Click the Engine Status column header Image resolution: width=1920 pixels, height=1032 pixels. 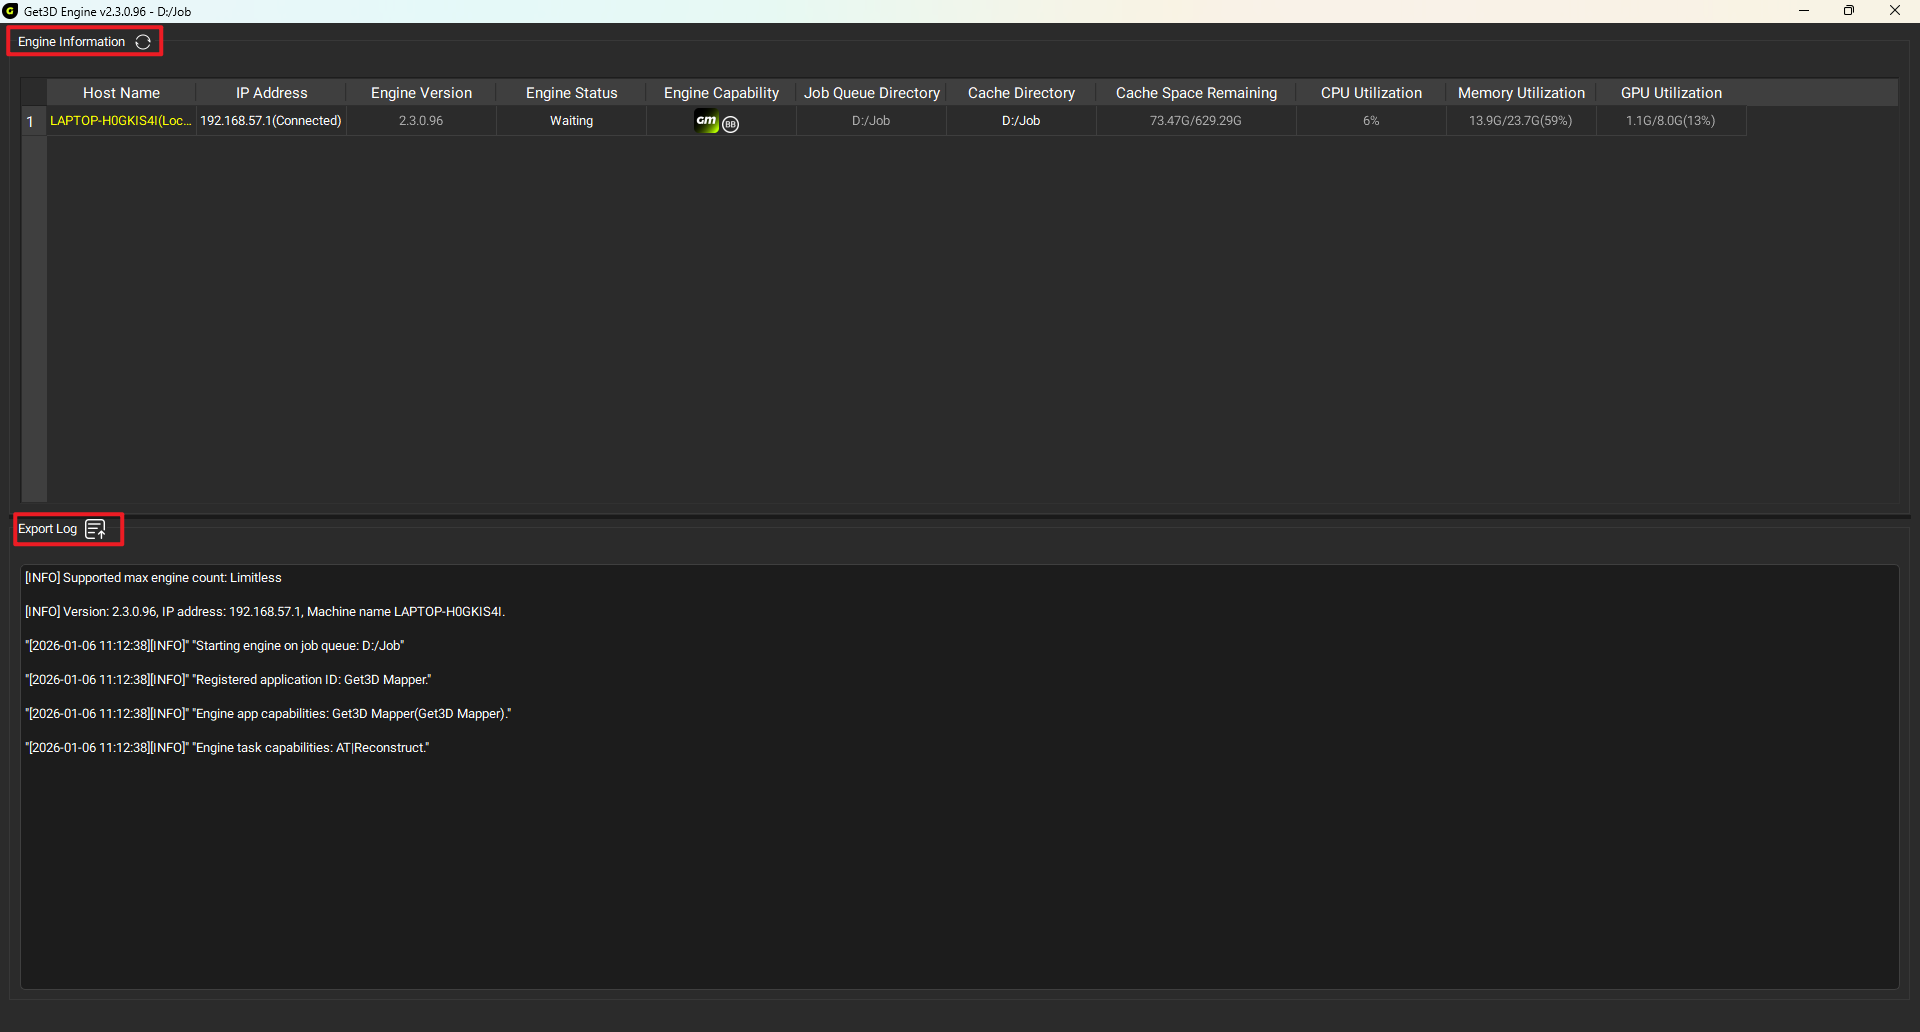point(571,93)
